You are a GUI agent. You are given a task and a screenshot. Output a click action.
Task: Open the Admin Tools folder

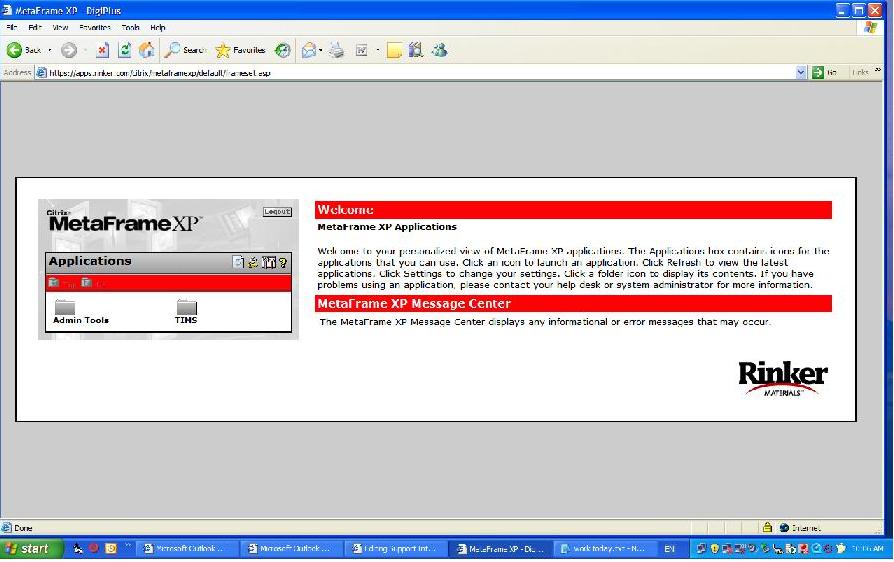[x=68, y=309]
